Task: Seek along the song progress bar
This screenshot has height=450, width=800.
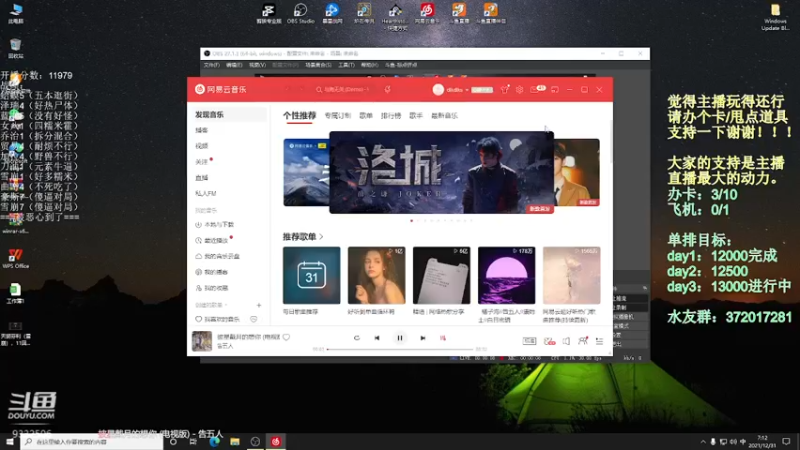Action: (399, 349)
